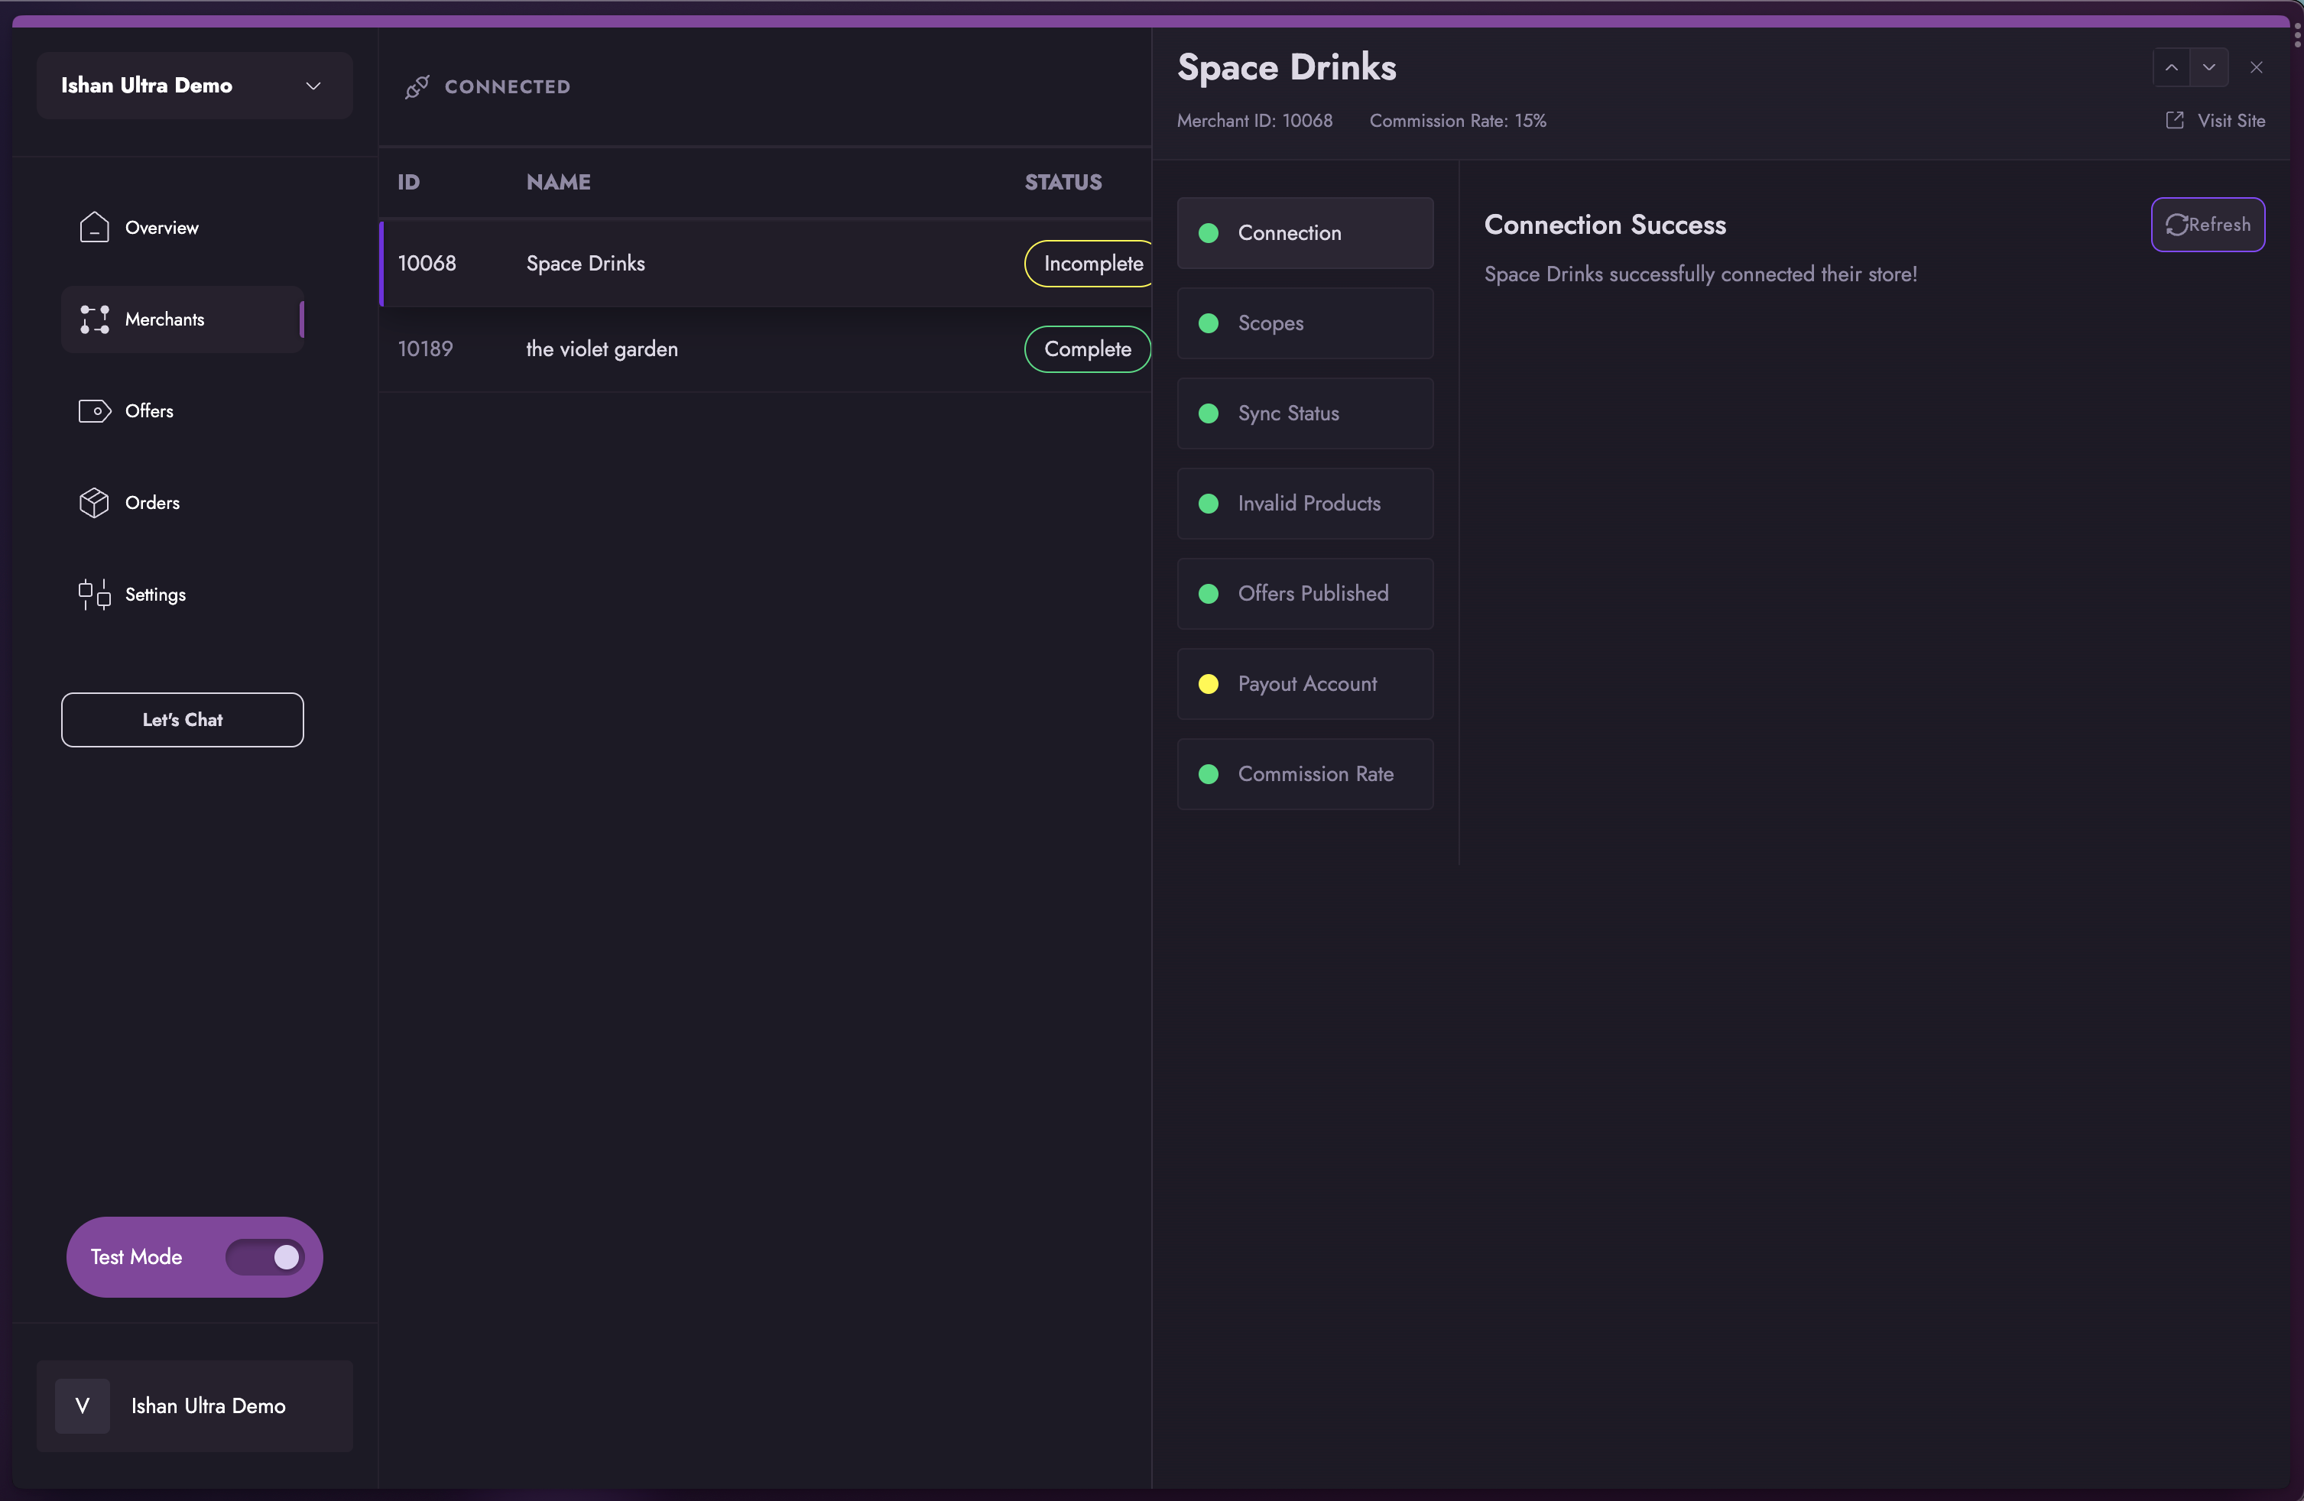Click the Overview home icon

94,228
